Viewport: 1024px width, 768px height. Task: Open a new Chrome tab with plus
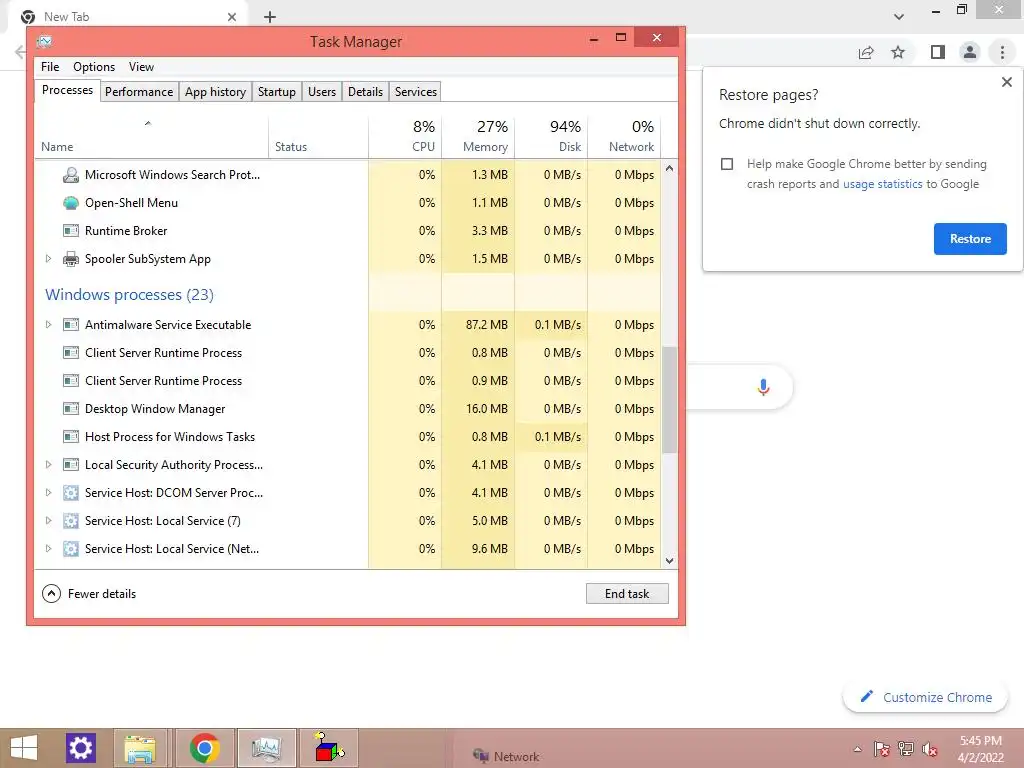click(x=270, y=17)
